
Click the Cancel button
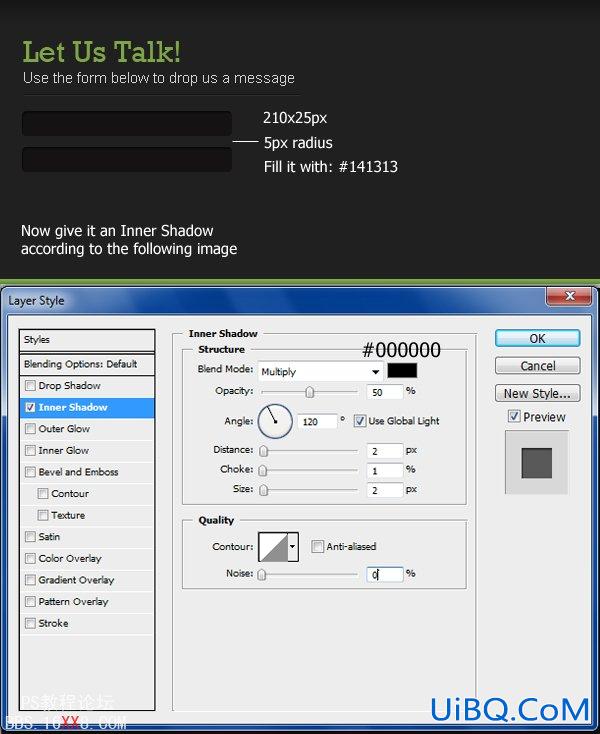[x=537, y=366]
